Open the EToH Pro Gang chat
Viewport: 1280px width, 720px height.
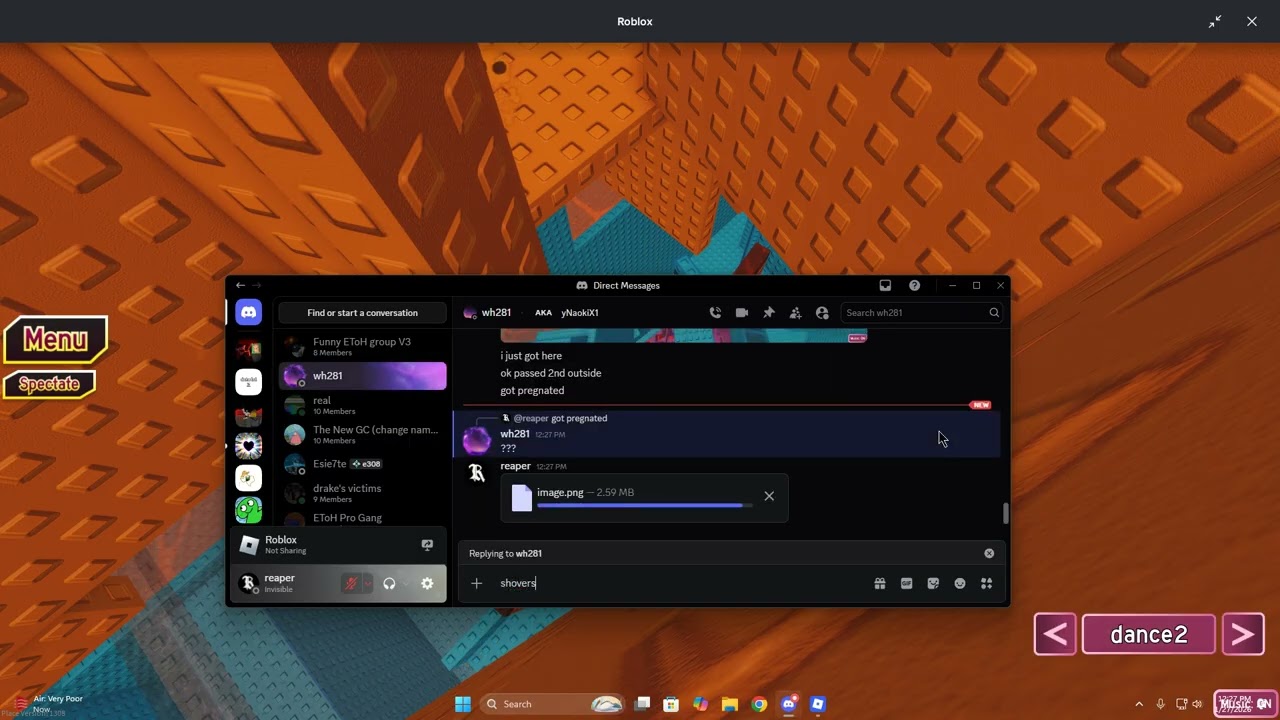point(362,518)
